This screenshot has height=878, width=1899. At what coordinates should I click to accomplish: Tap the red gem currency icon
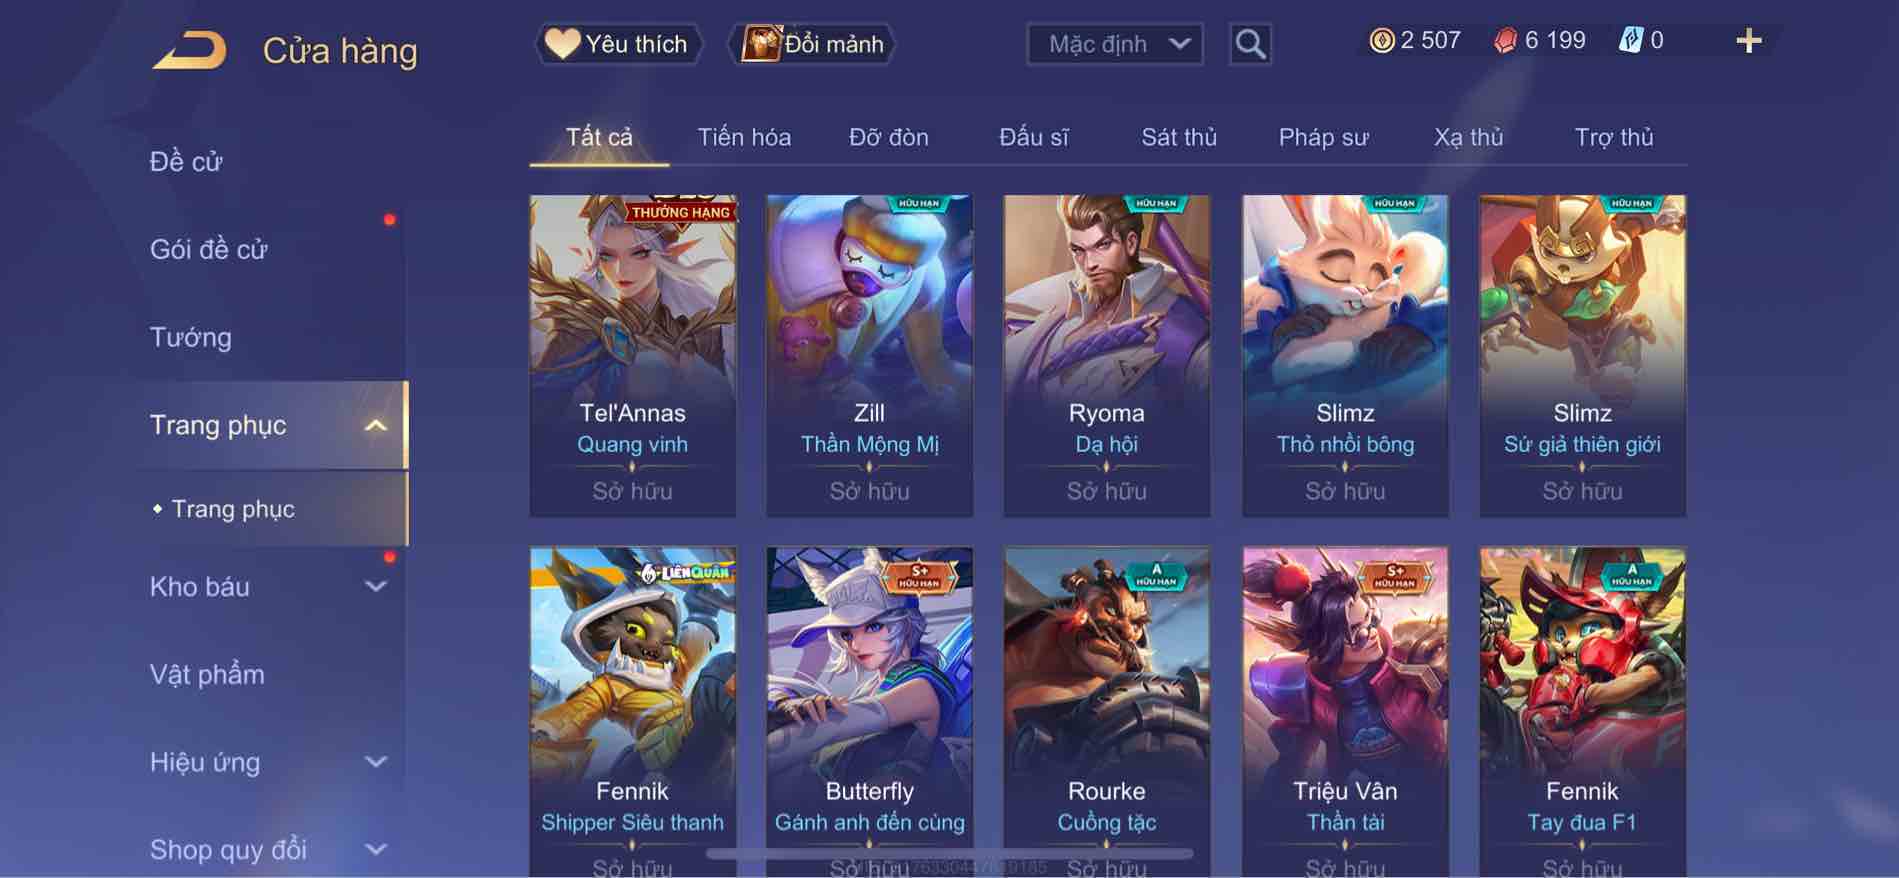(x=1505, y=41)
